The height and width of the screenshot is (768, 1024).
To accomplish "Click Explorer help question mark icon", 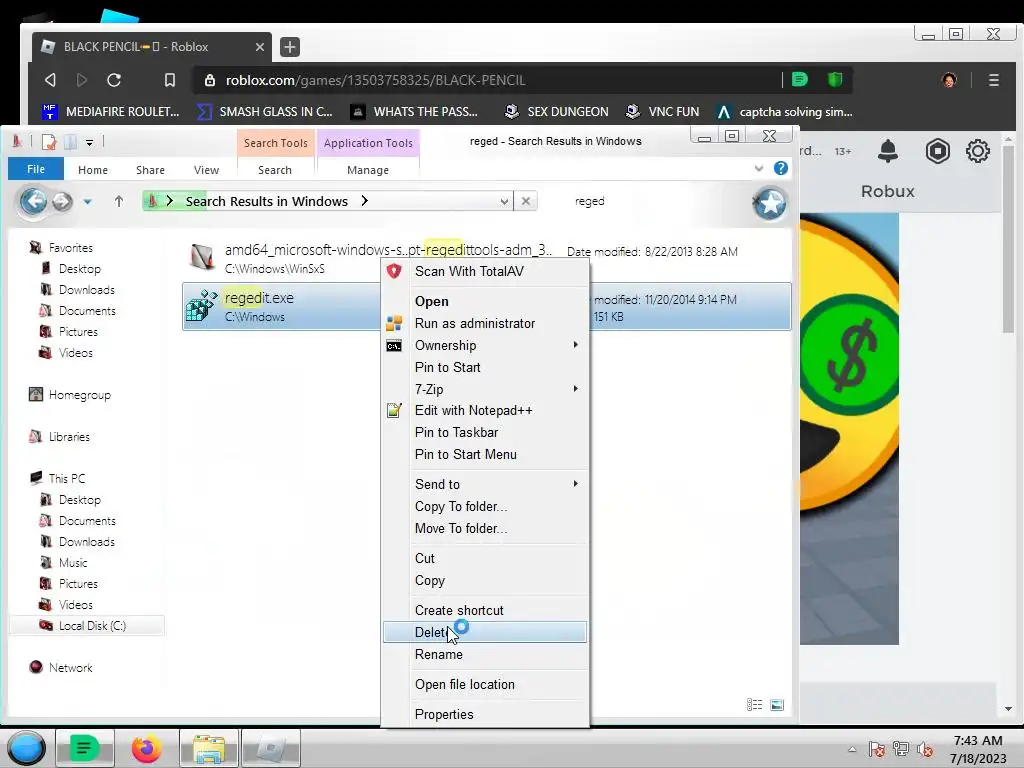I will click(780, 168).
